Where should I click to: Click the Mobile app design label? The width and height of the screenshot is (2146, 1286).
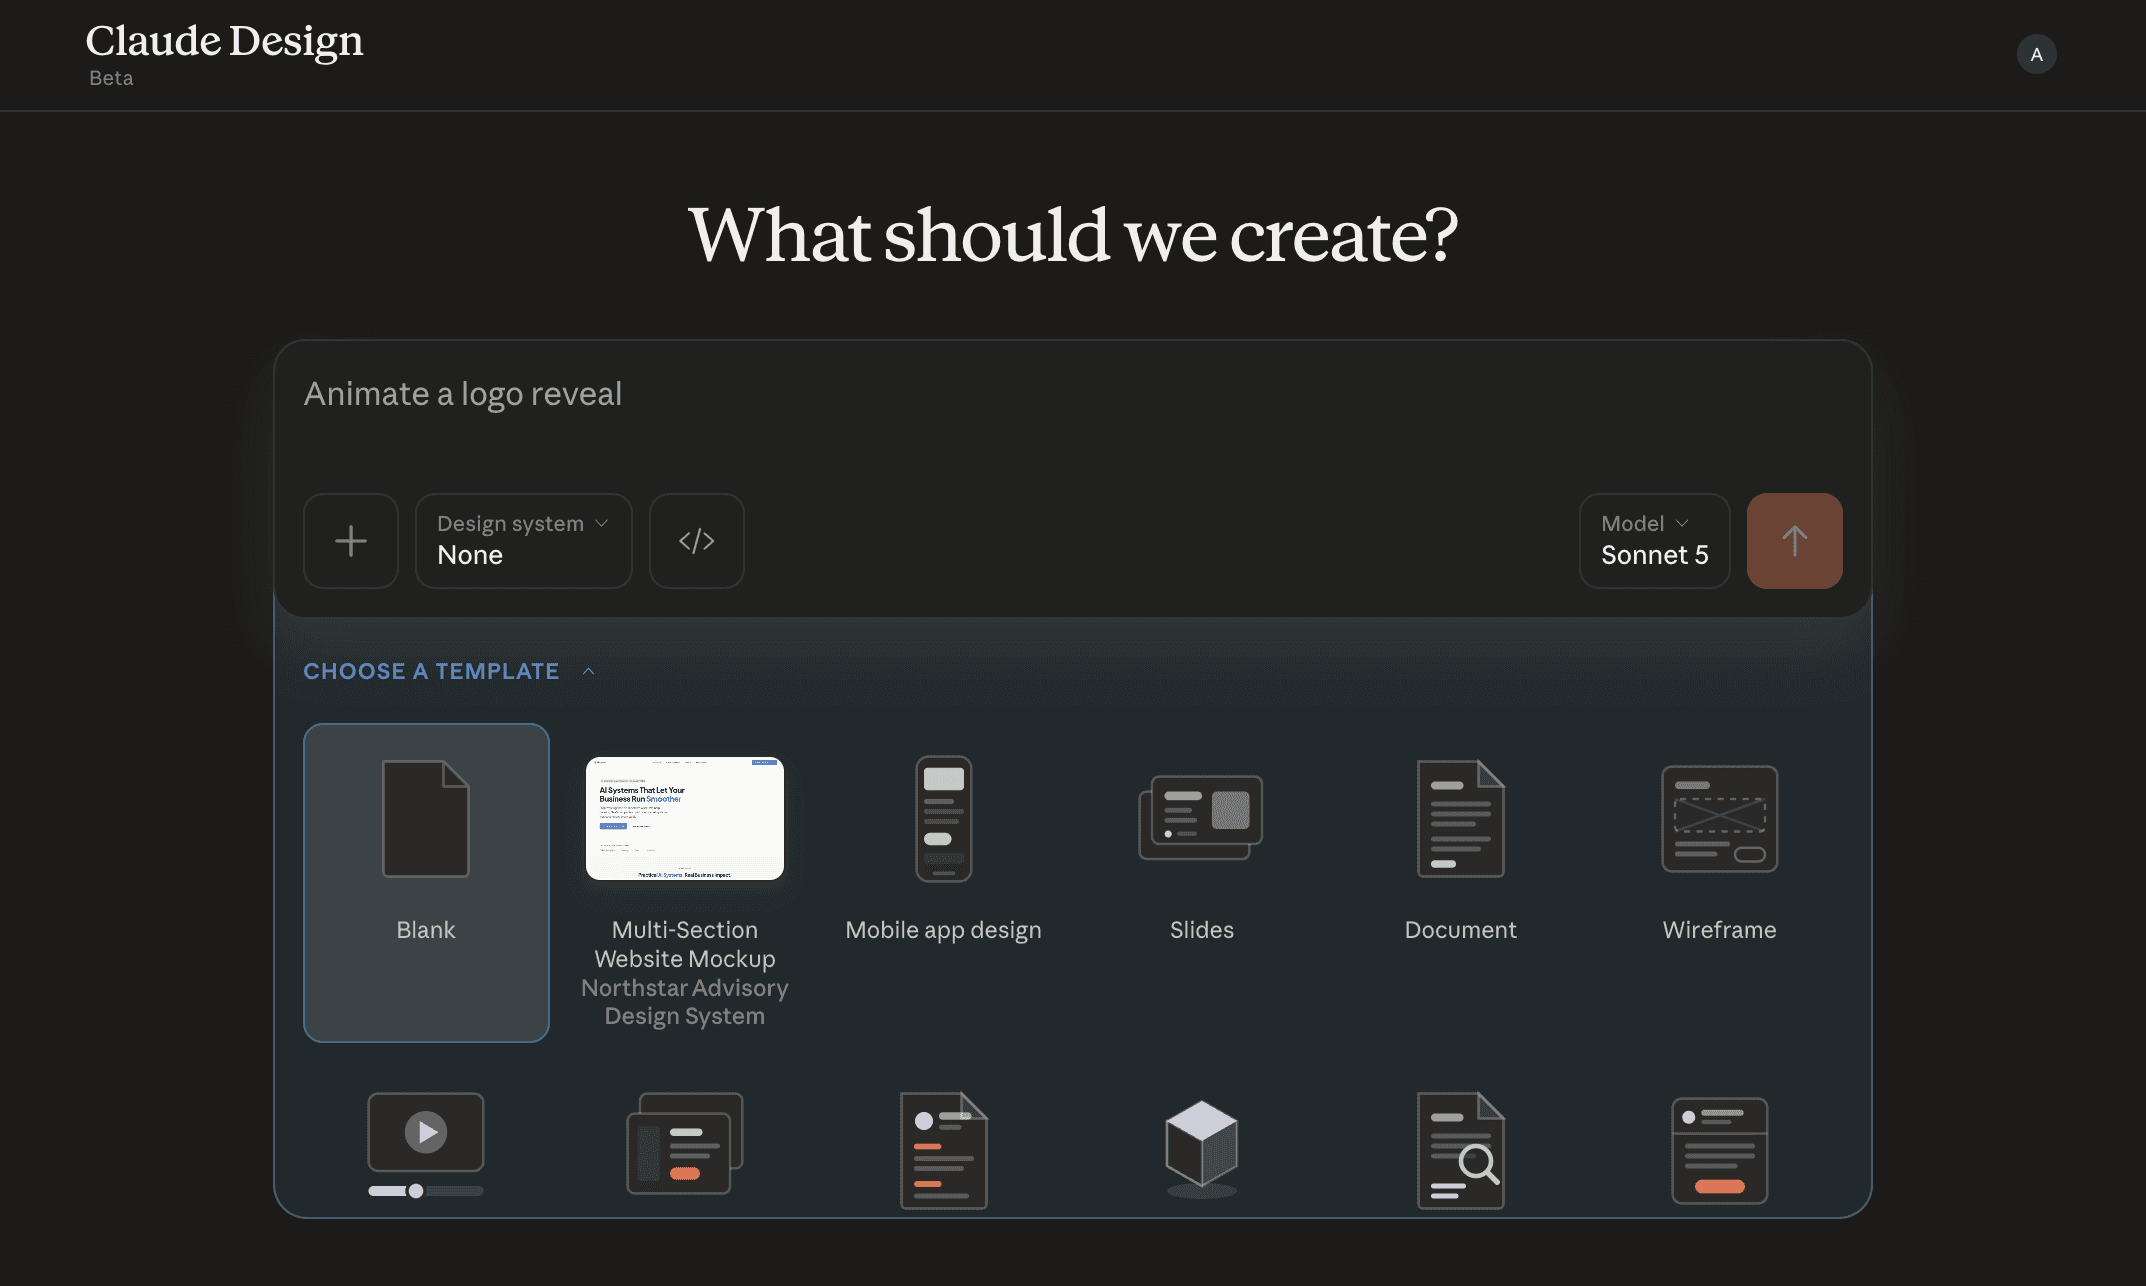tap(944, 930)
